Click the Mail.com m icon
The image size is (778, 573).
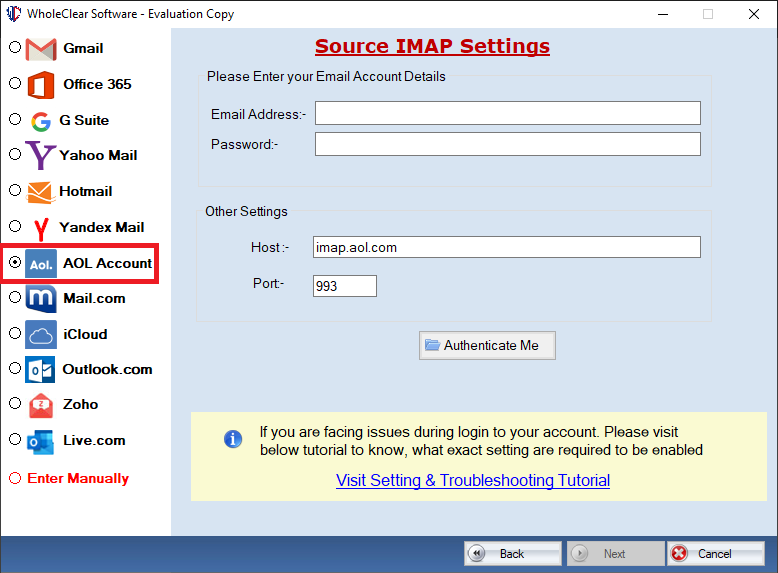[x=41, y=299]
